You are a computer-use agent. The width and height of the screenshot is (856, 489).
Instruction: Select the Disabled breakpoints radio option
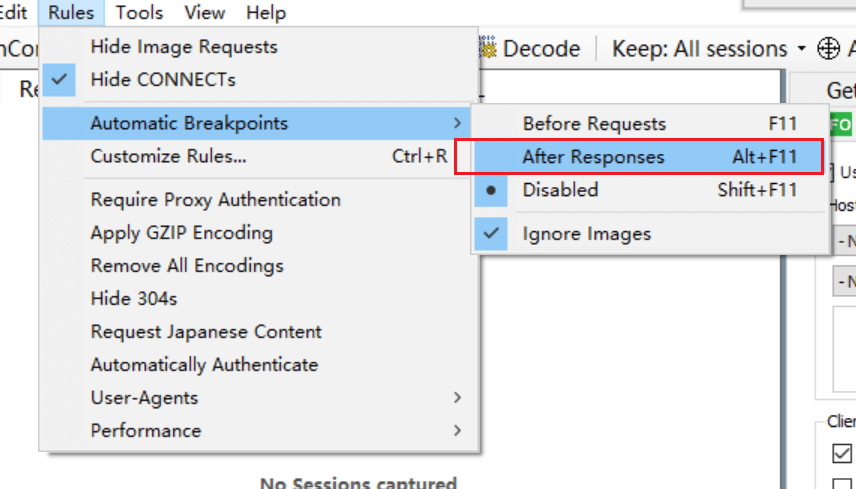pyautogui.click(x=560, y=190)
